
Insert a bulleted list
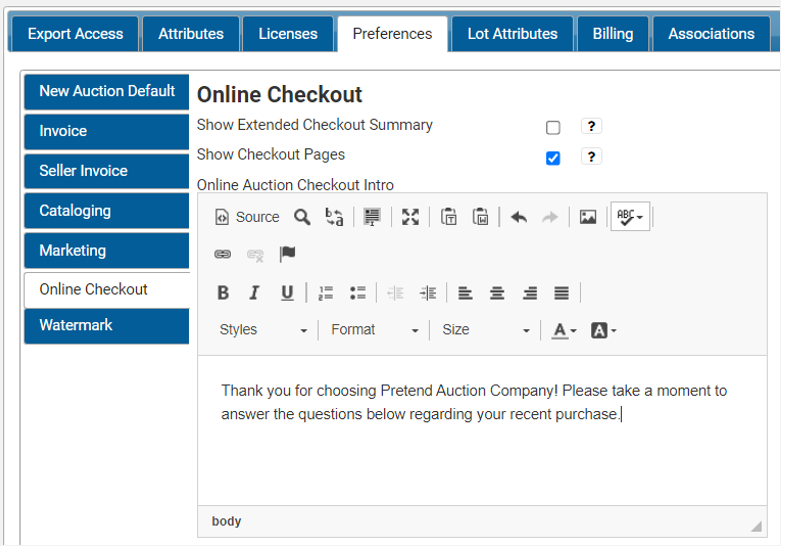[357, 292]
